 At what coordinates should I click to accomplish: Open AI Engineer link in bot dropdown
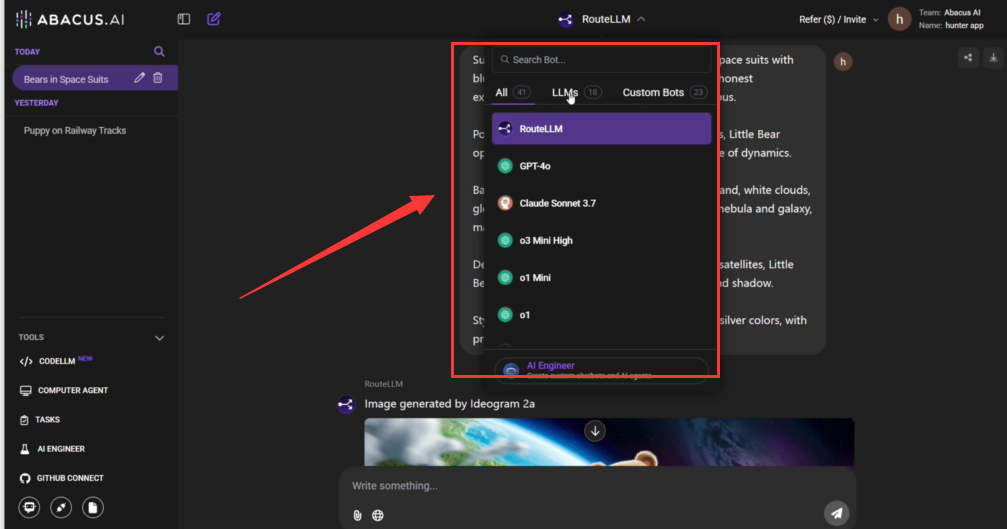pyautogui.click(x=601, y=369)
